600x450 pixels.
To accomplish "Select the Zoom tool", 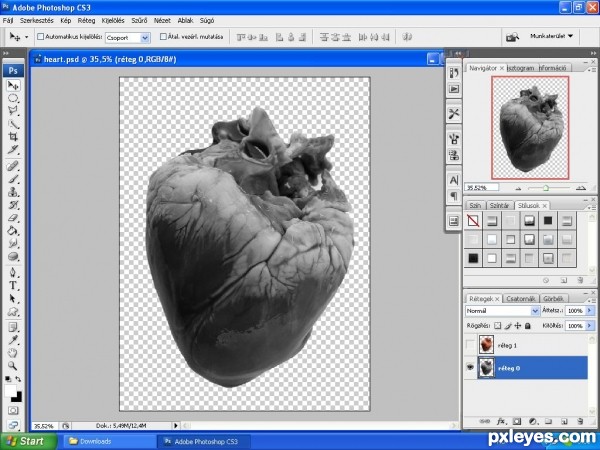I will pyautogui.click(x=13, y=366).
